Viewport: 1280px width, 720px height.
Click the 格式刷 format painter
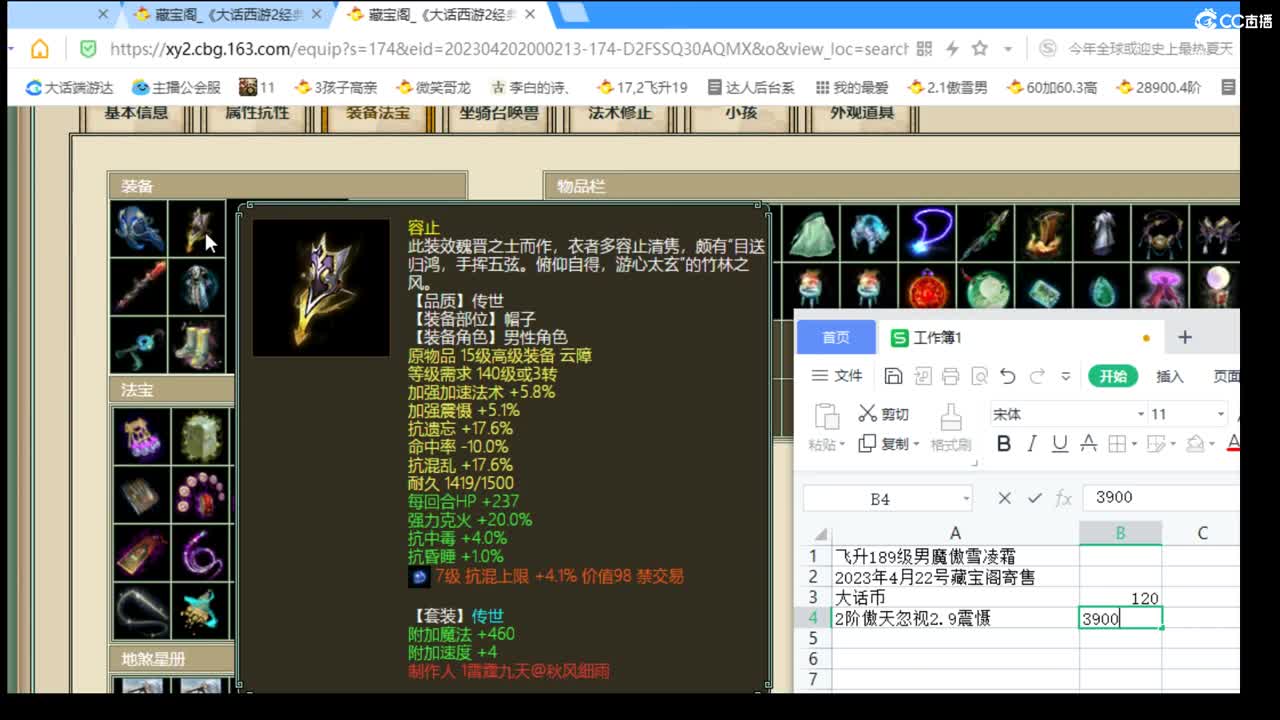(950, 427)
